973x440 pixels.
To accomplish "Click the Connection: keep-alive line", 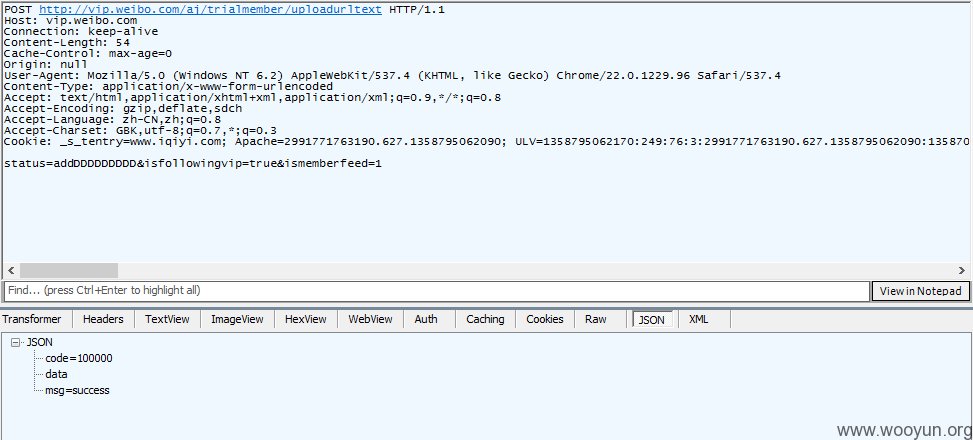I will pos(81,32).
